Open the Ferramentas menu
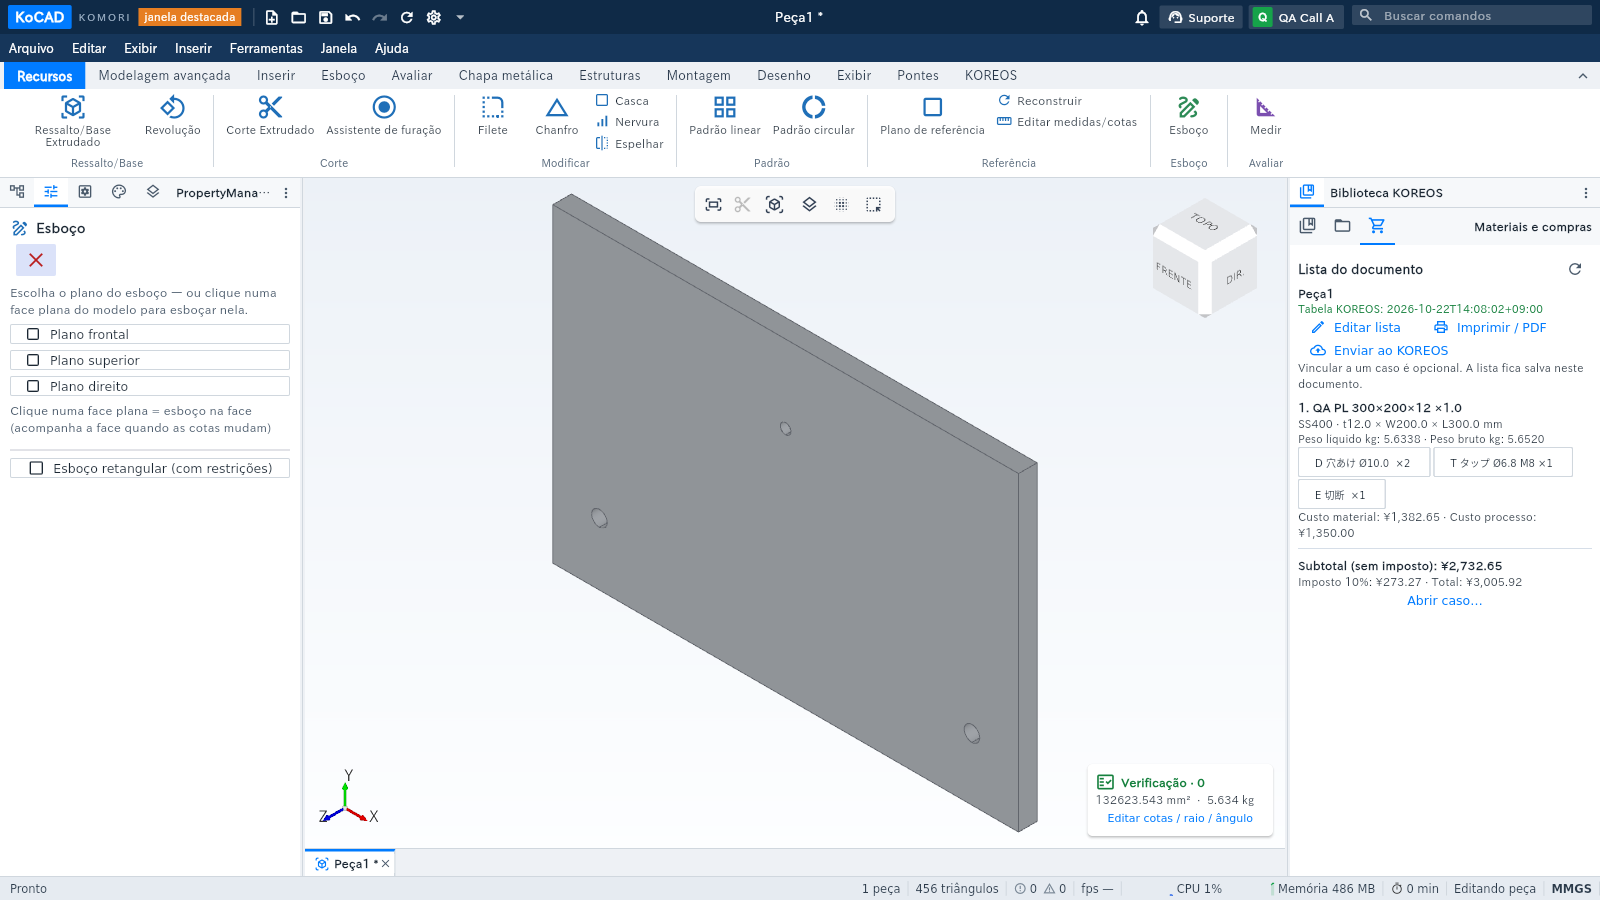This screenshot has width=1600, height=900. [266, 48]
